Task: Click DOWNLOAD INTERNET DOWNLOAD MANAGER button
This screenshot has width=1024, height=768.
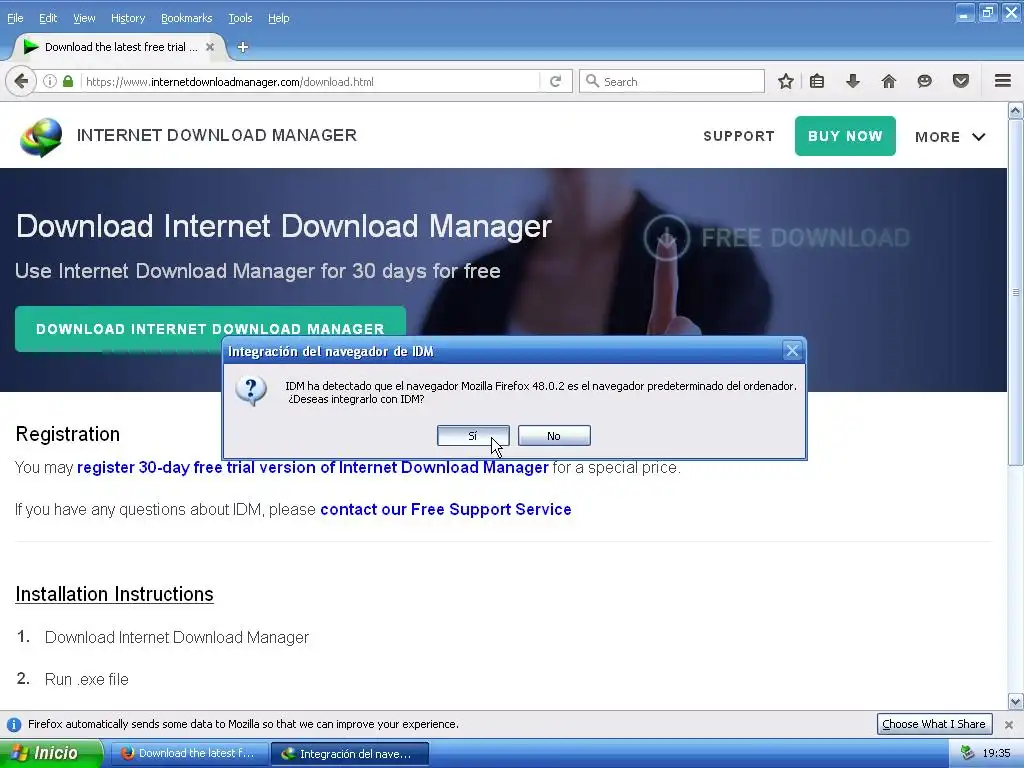Action: (210, 328)
